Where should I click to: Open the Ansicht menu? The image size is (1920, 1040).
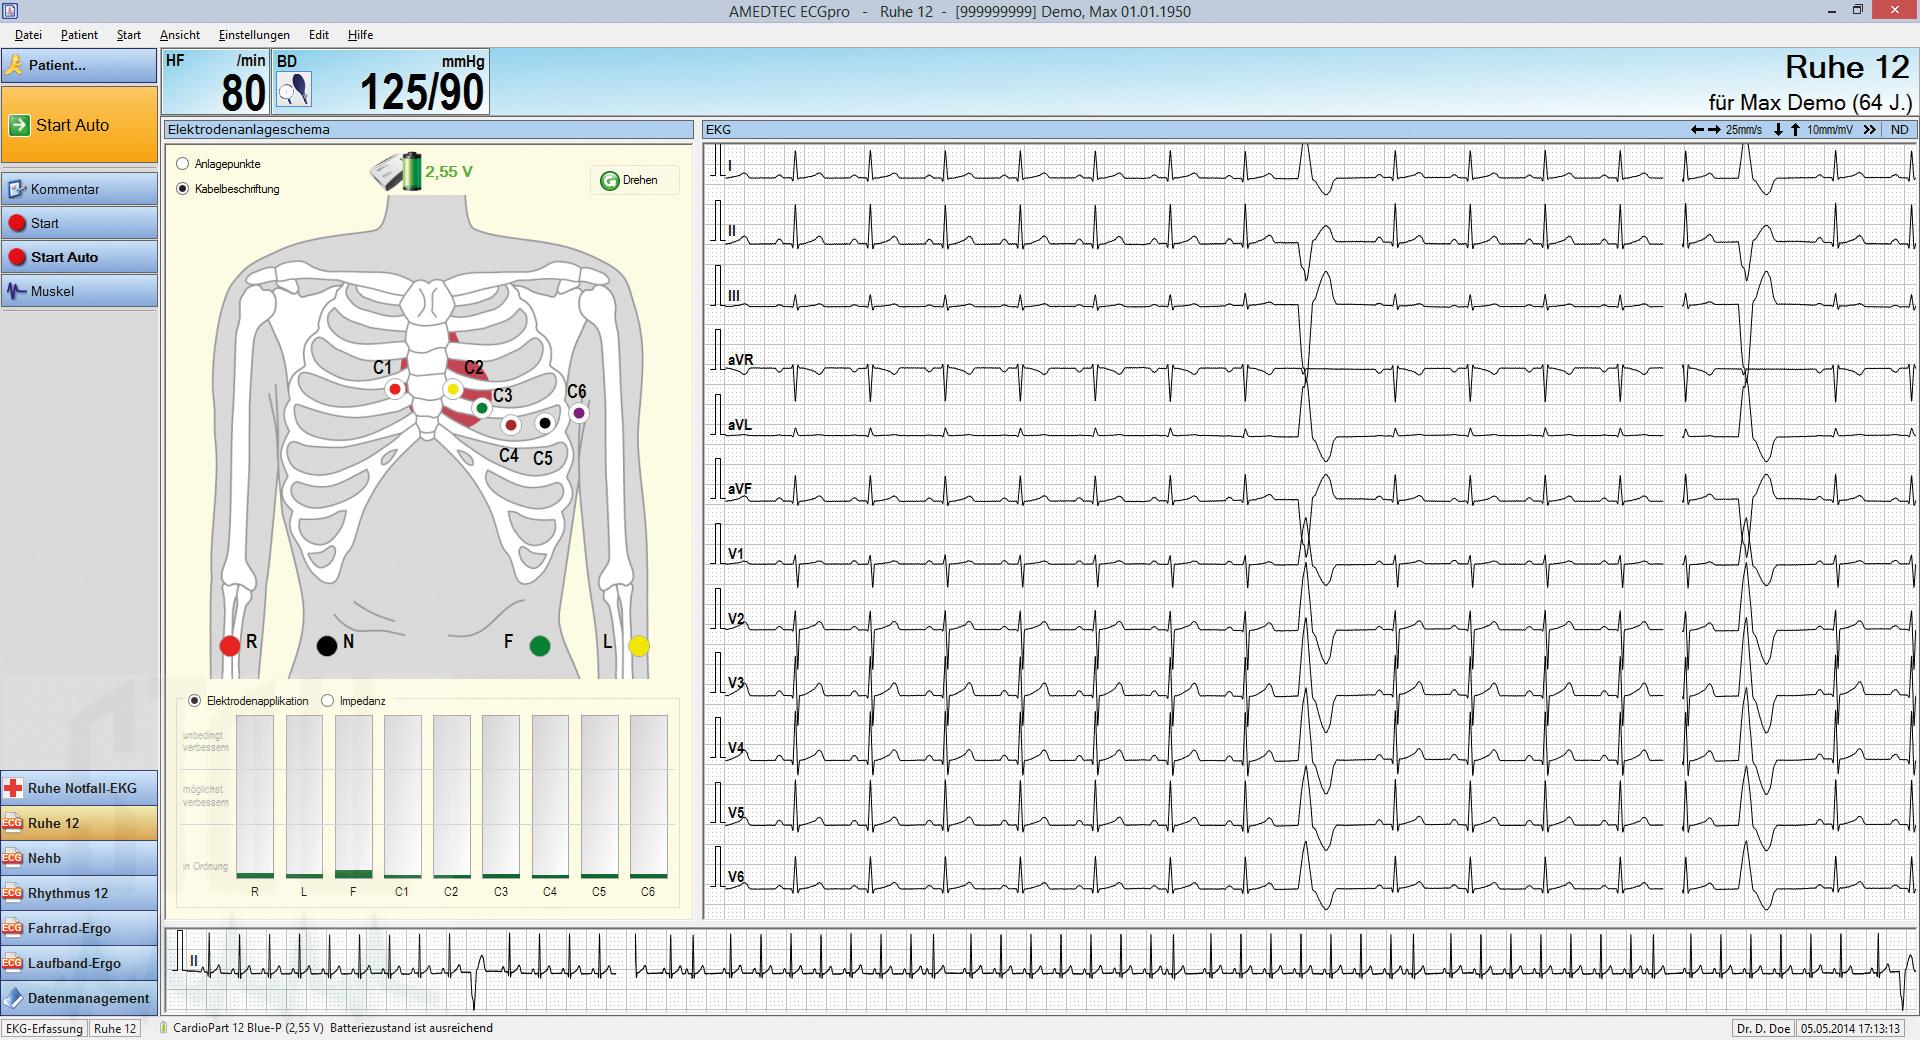coord(180,35)
